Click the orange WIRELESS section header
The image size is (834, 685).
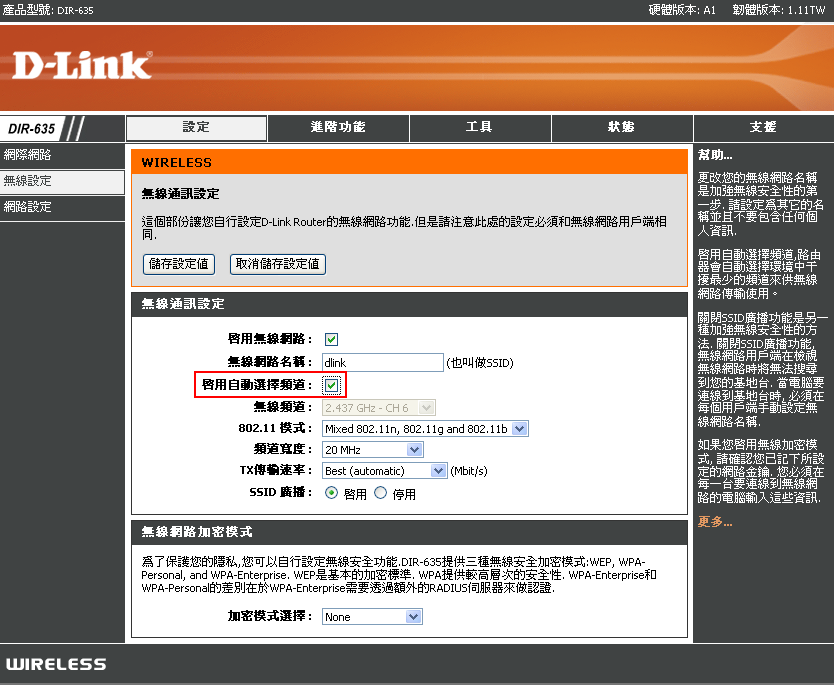coord(409,163)
